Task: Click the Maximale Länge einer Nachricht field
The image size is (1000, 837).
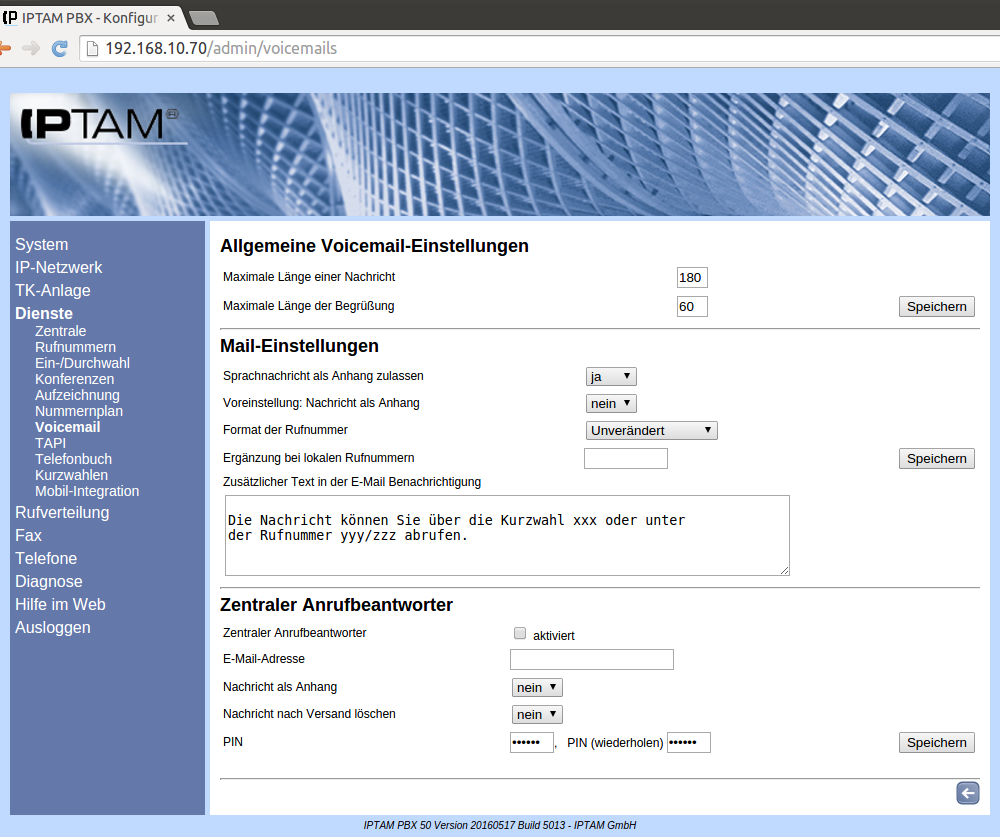Action: coord(691,277)
